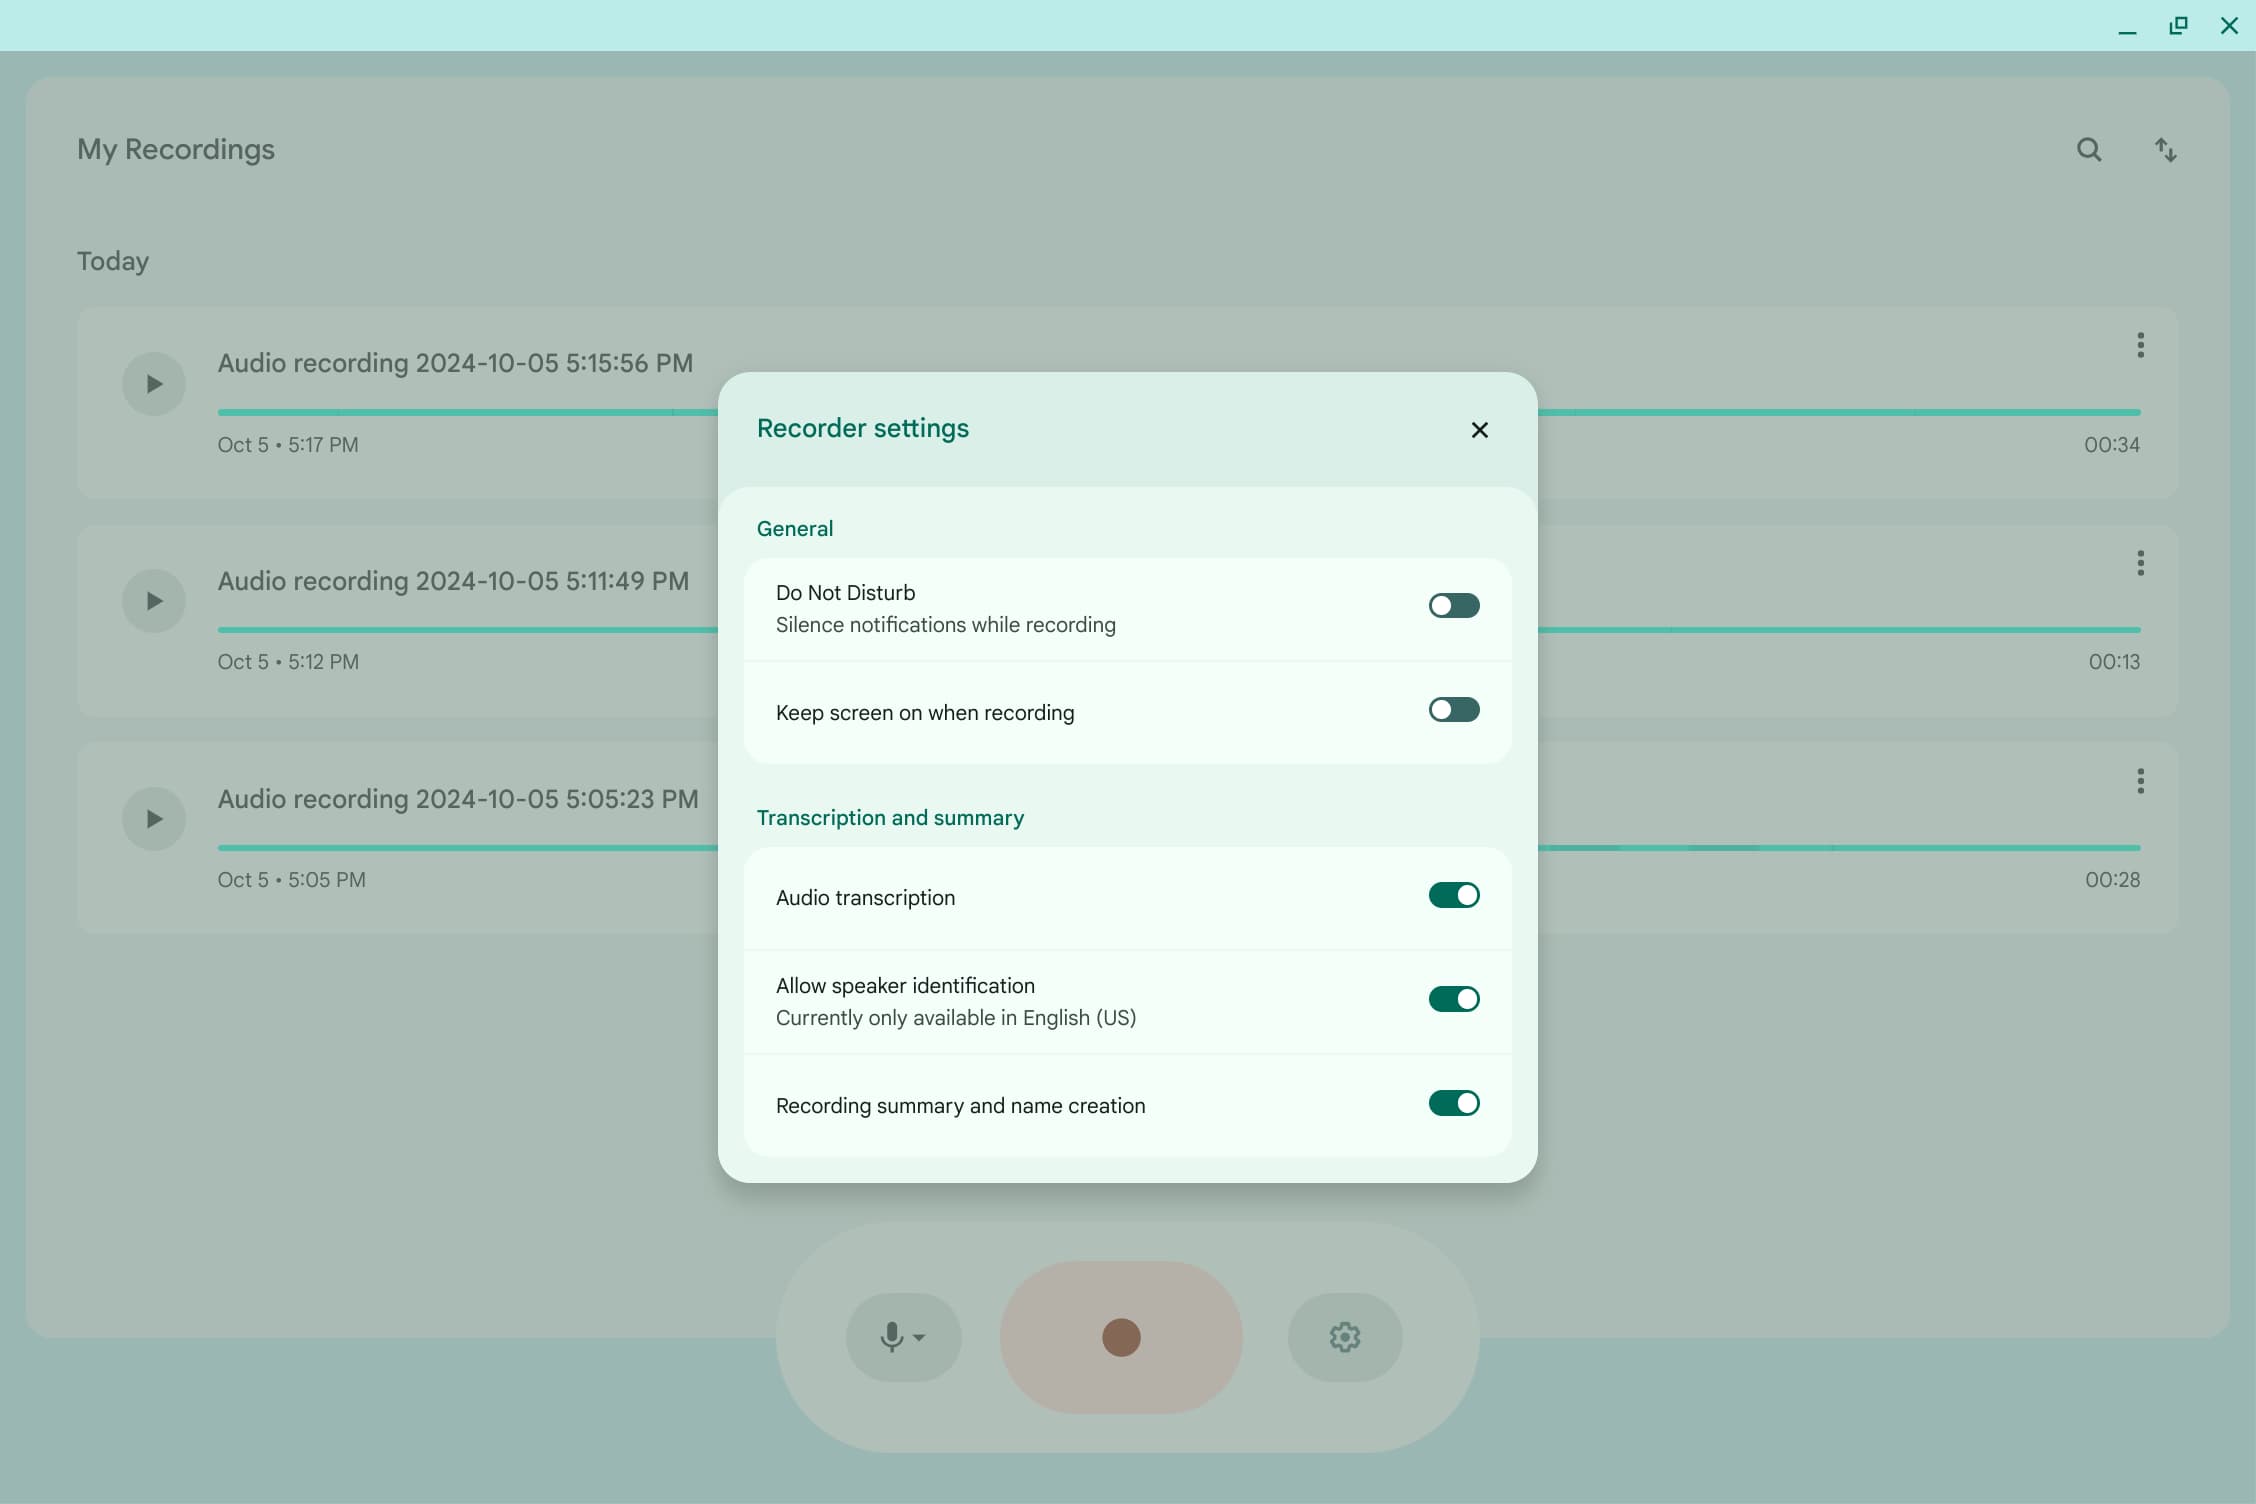Disable Allow speaker identification switch
Viewport: 2256px width, 1504px height.
(x=1454, y=999)
